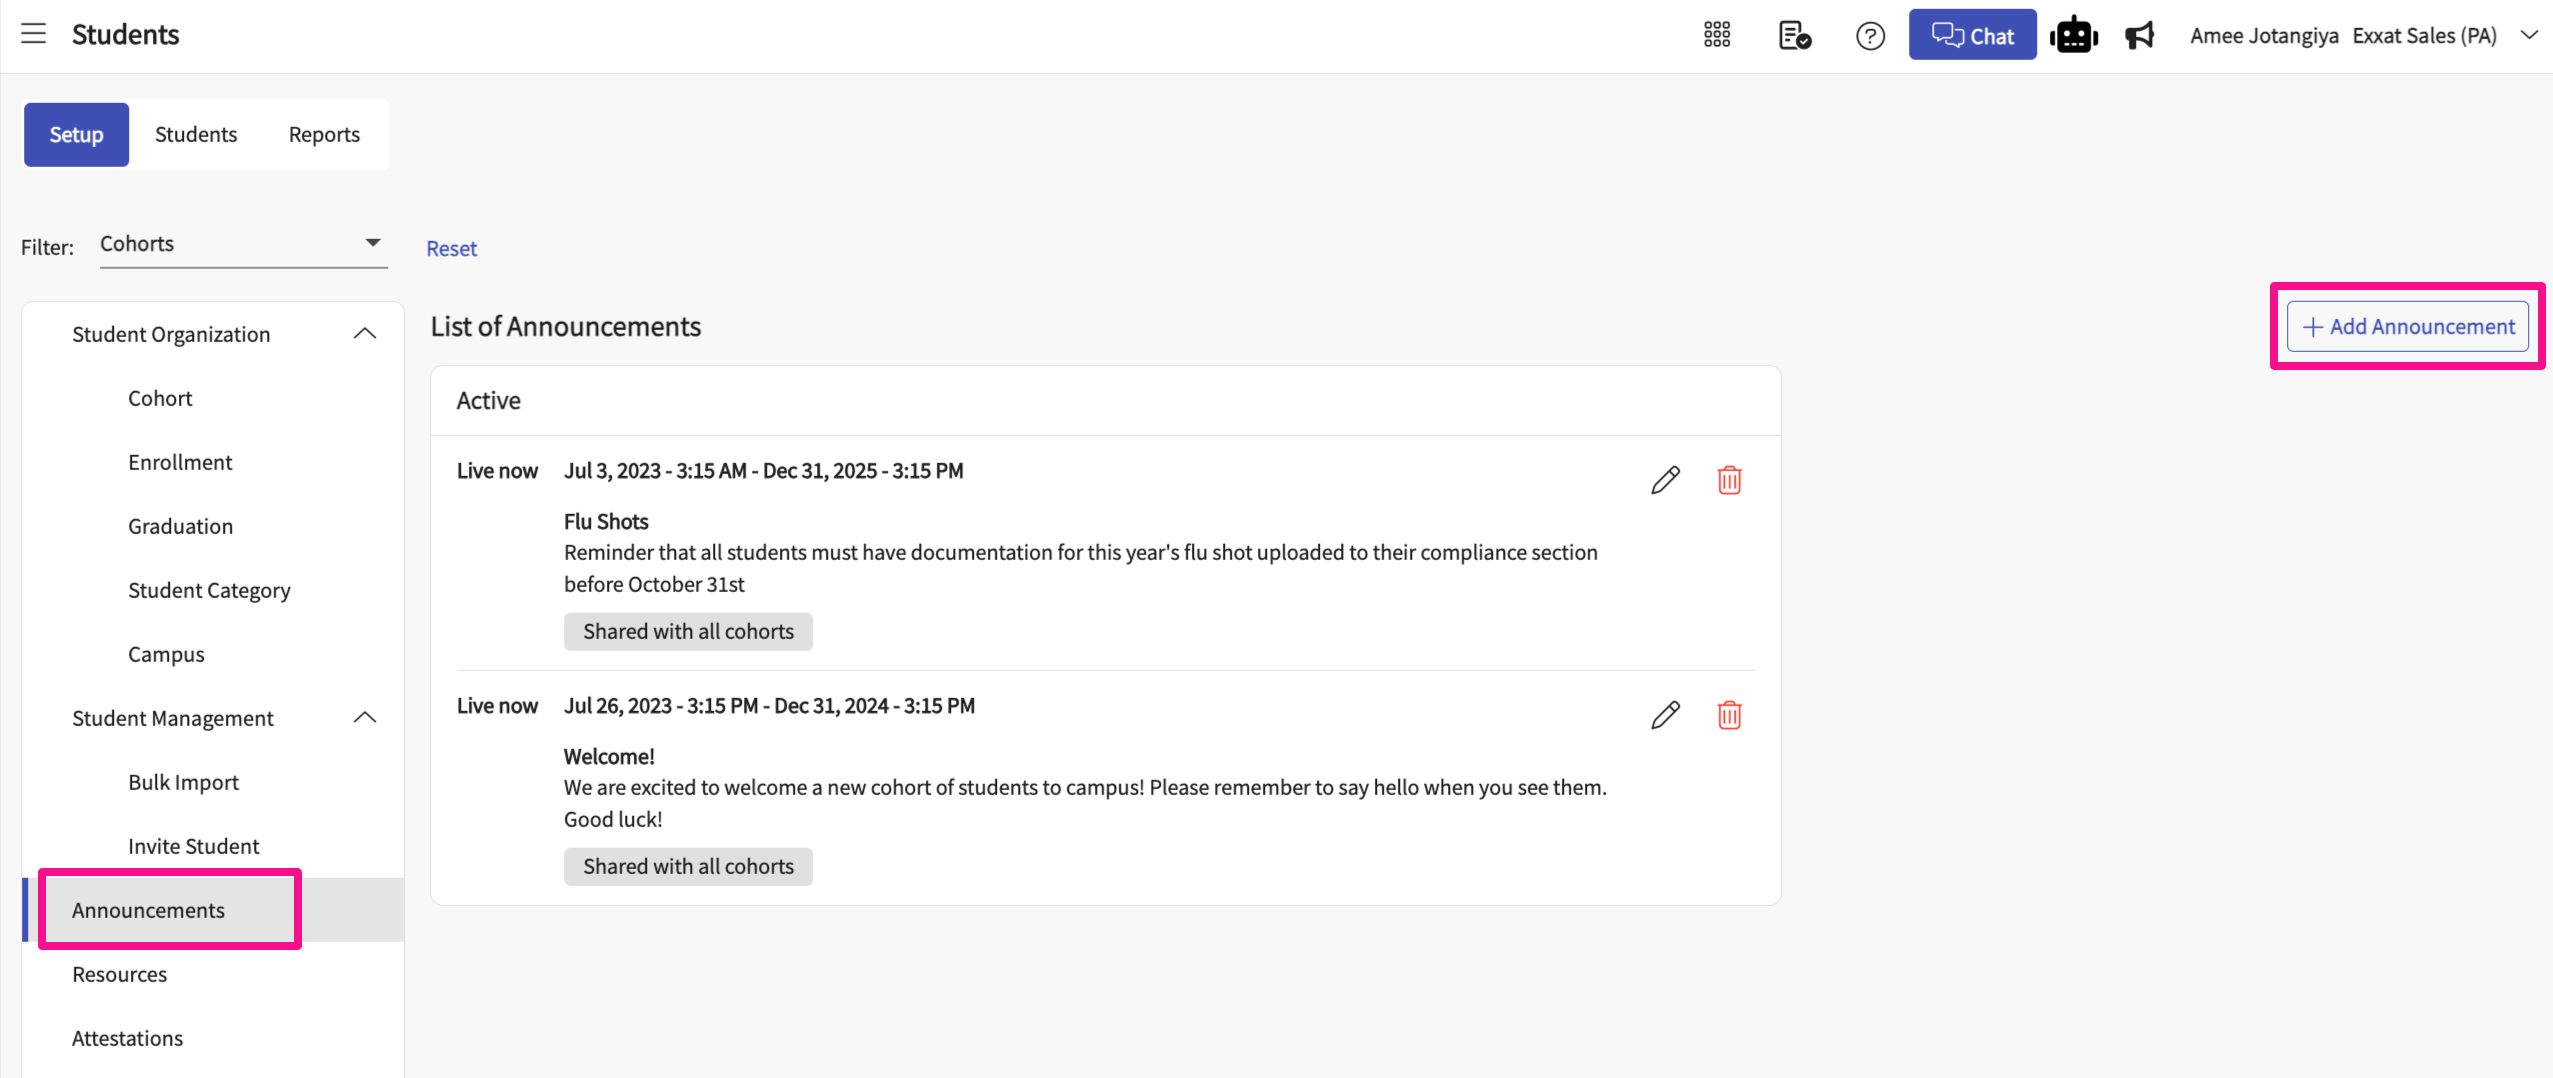2553x1078 pixels.
Task: Edit the Welcome! announcement
Action: coord(1665,715)
